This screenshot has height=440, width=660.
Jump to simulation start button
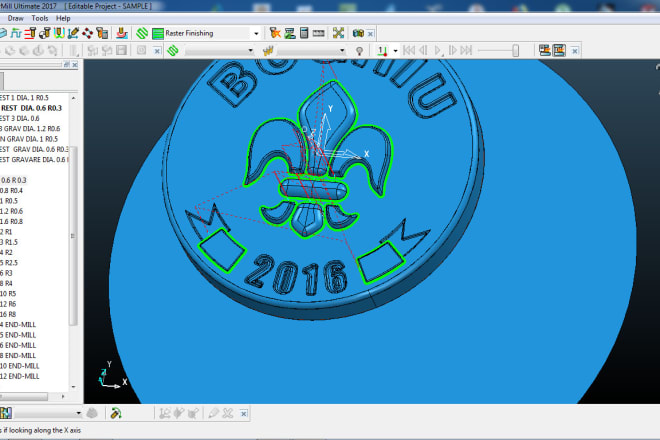coord(409,51)
